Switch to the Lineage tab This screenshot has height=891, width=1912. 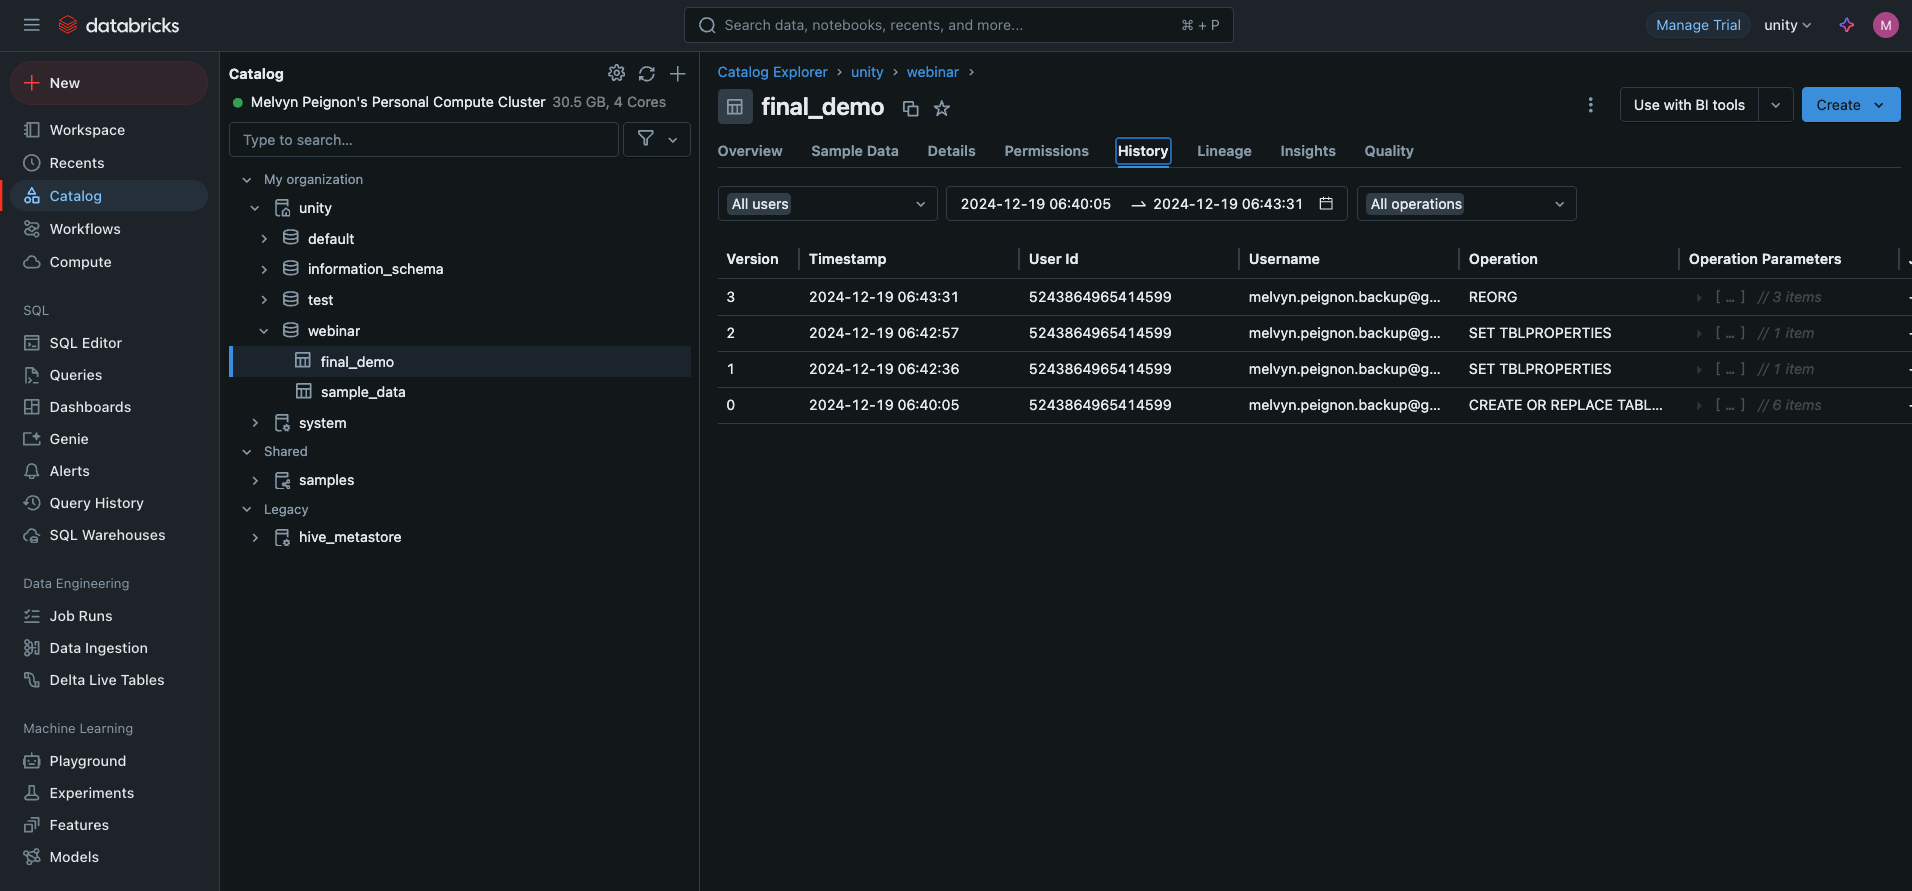point(1223,151)
